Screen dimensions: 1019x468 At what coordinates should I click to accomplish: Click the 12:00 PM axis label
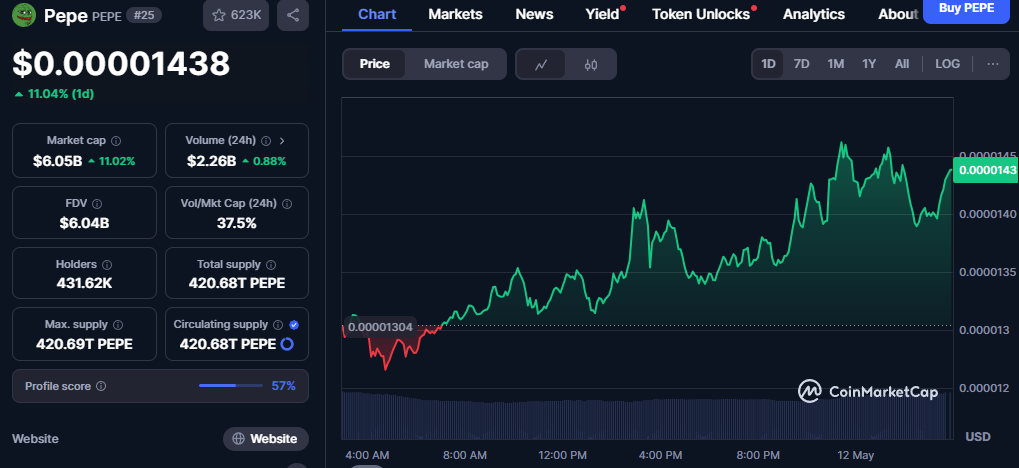point(563,454)
